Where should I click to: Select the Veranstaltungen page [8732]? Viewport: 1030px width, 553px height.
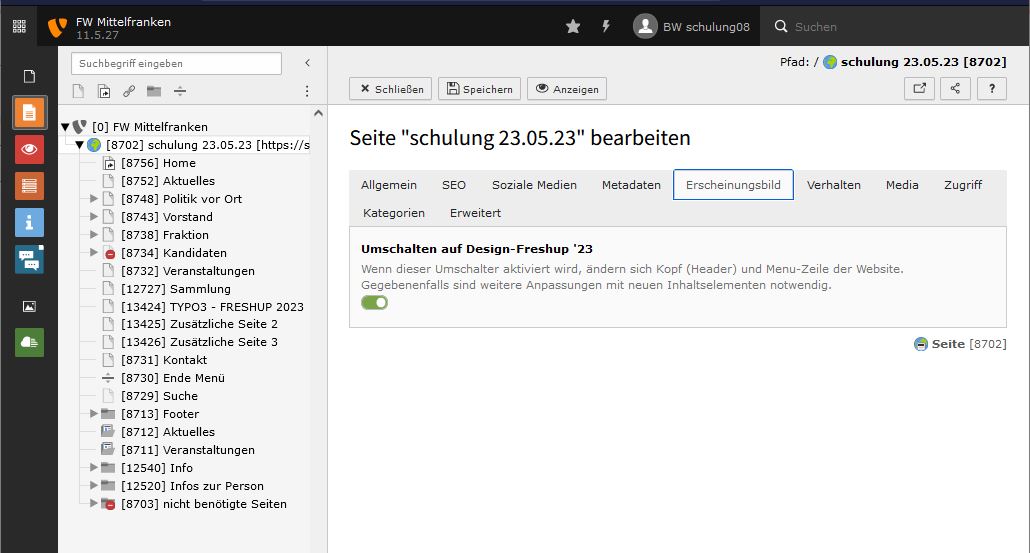coord(188,271)
